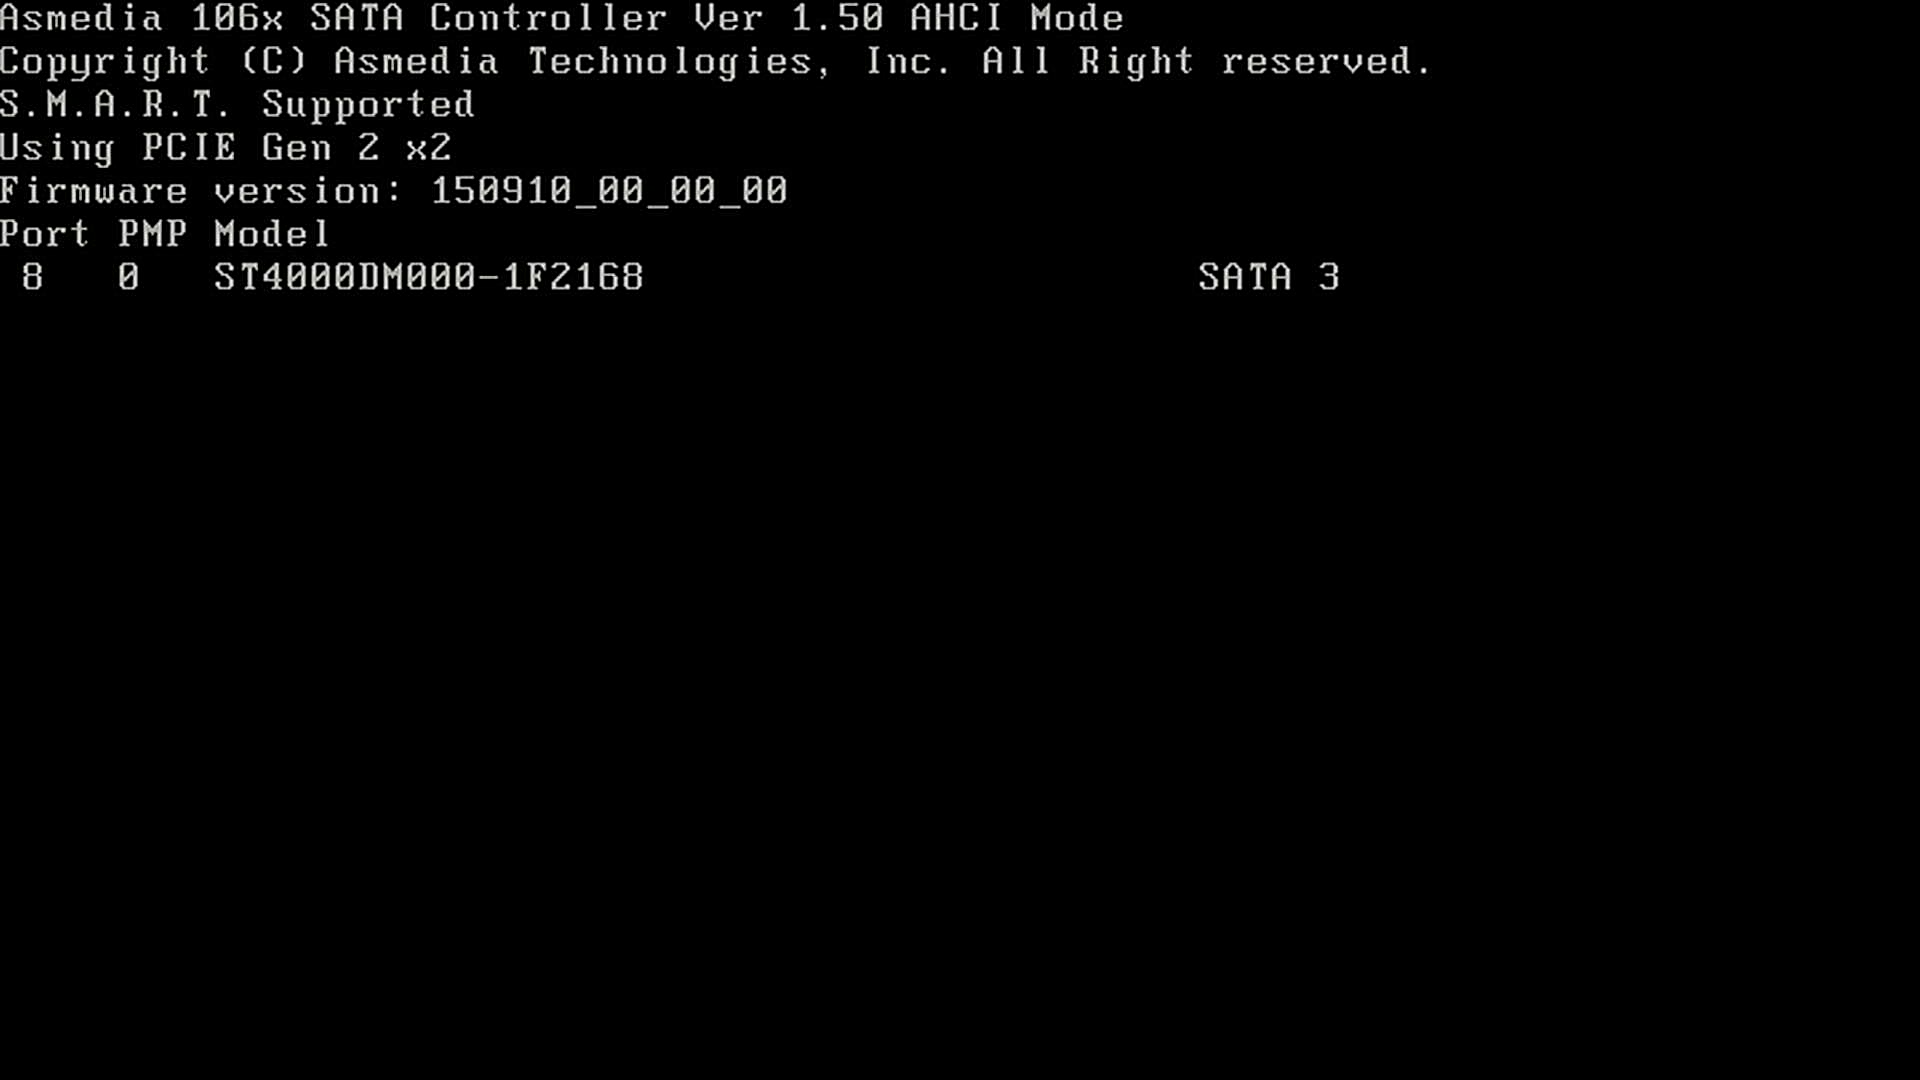Click the word 'Supported' in S.M.A.R.T. line

tap(368, 106)
